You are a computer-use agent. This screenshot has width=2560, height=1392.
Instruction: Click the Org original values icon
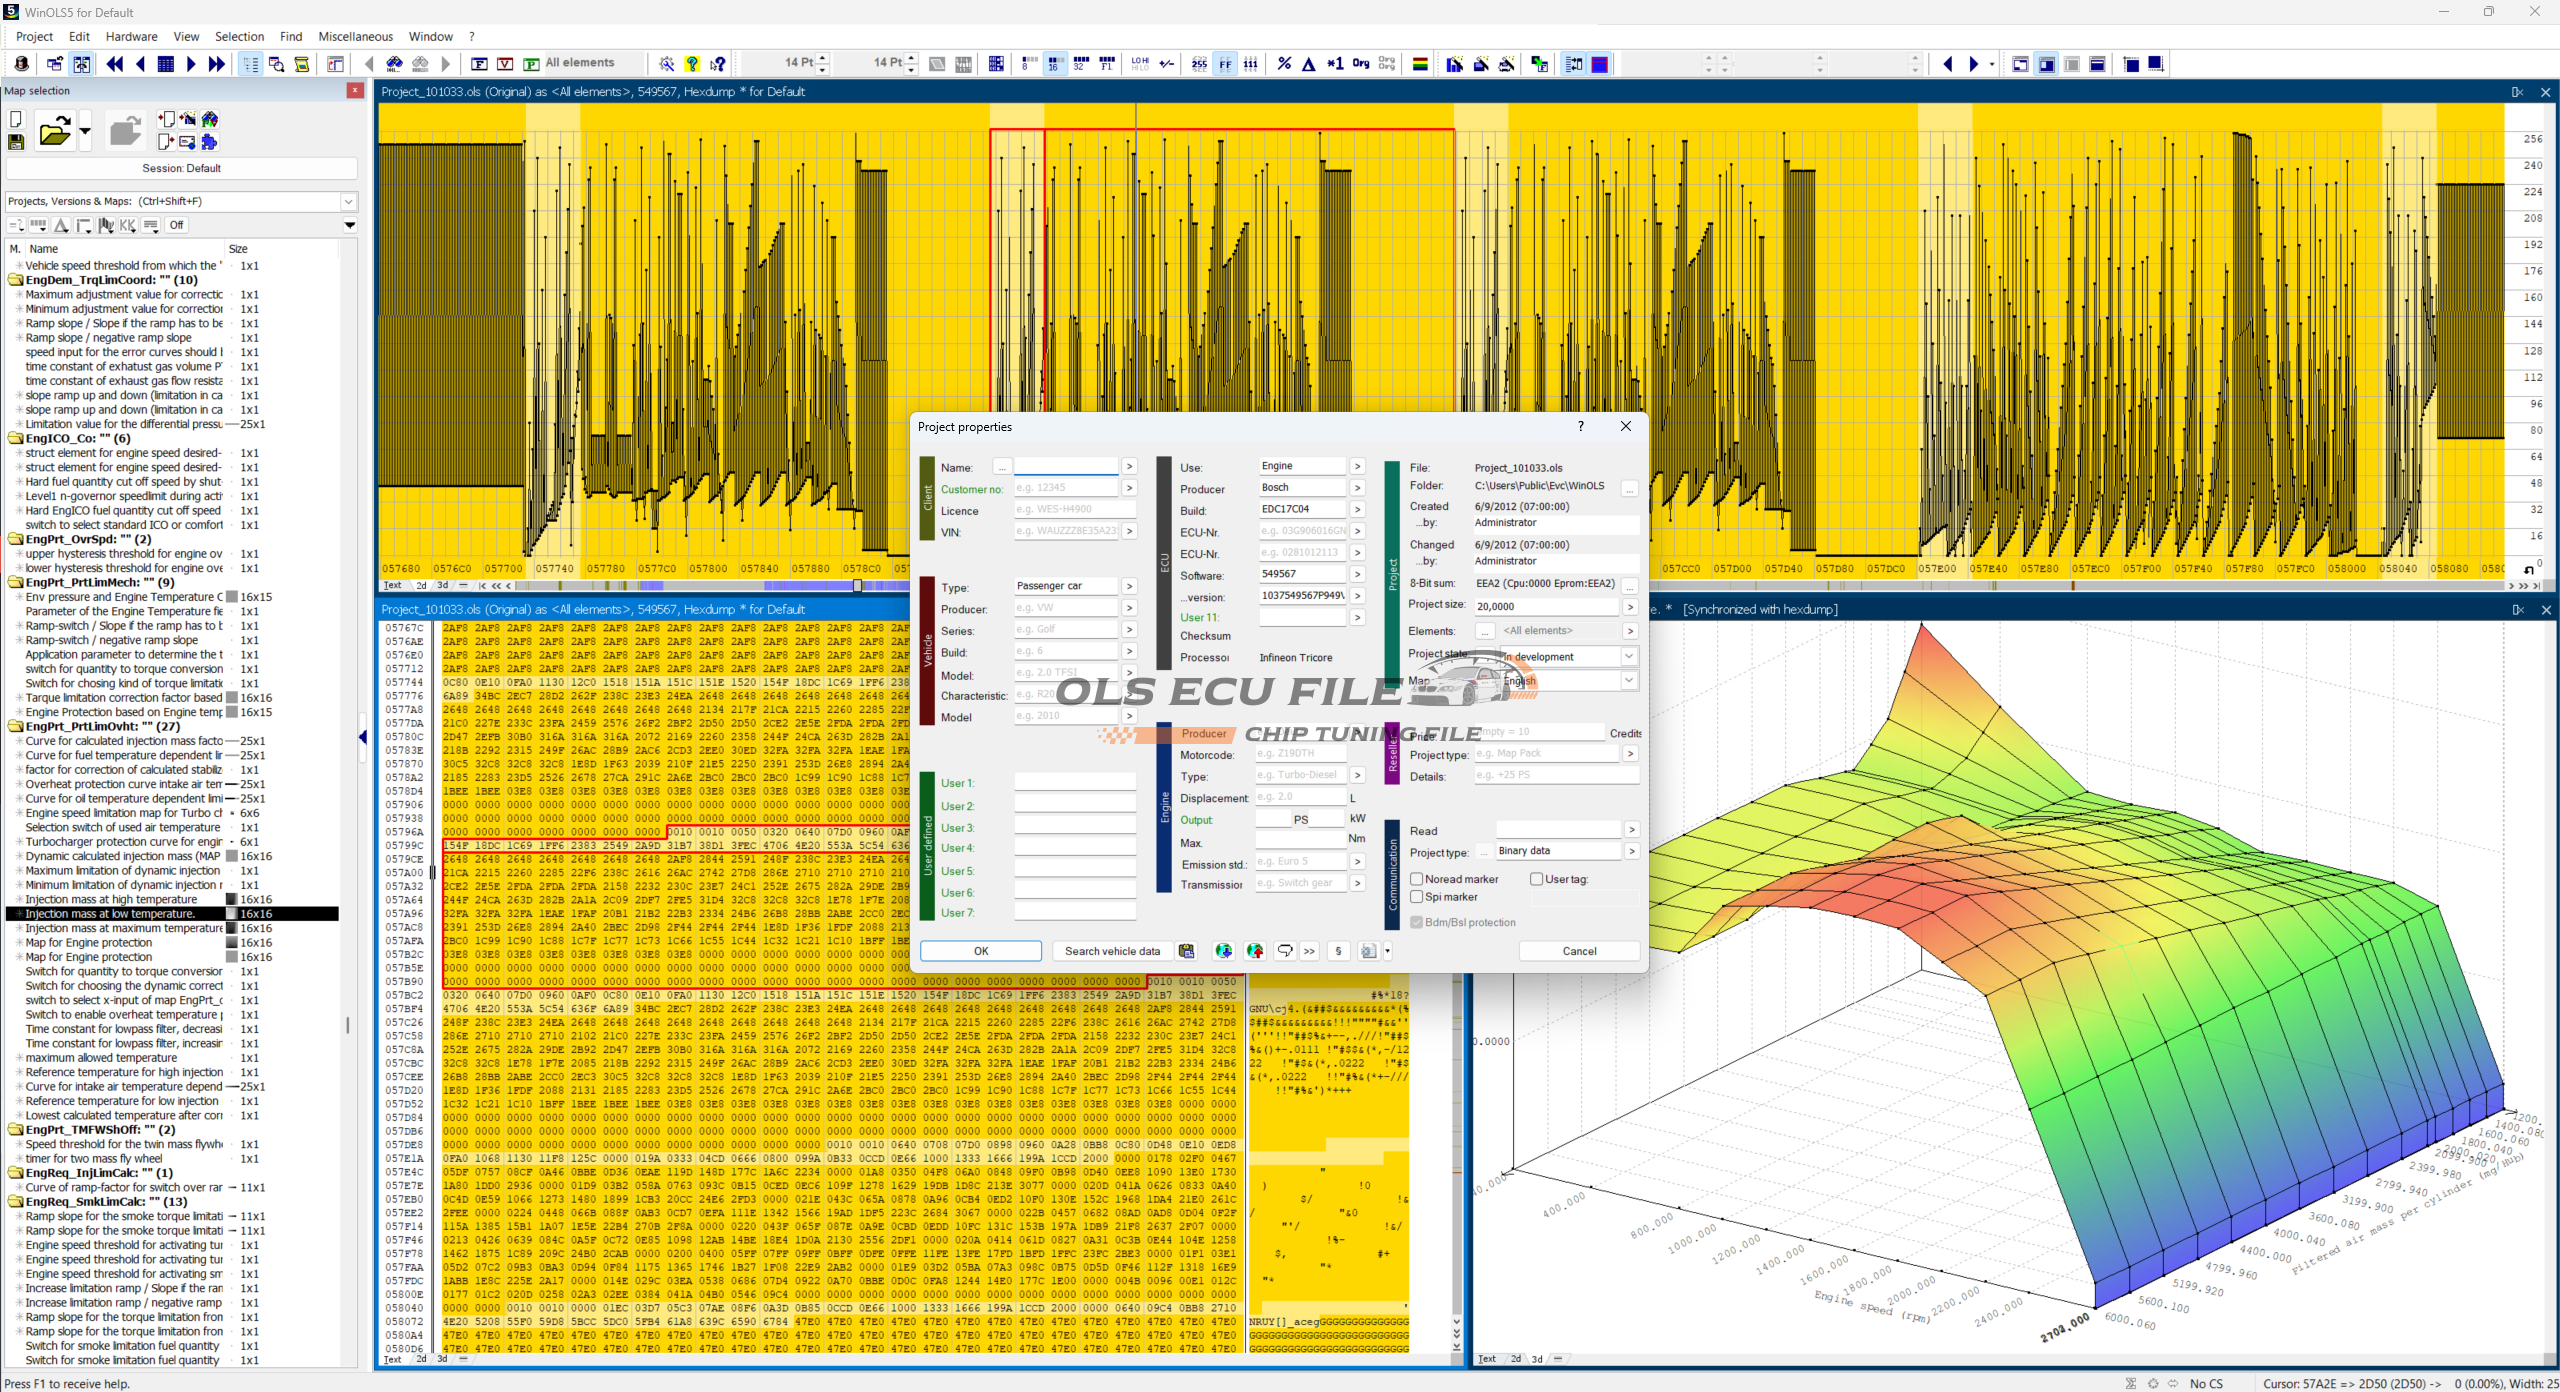(x=1361, y=64)
